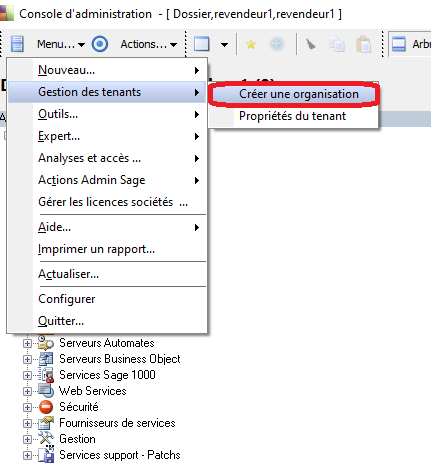Expand the Serveurs Business Object node

[x=27, y=359]
